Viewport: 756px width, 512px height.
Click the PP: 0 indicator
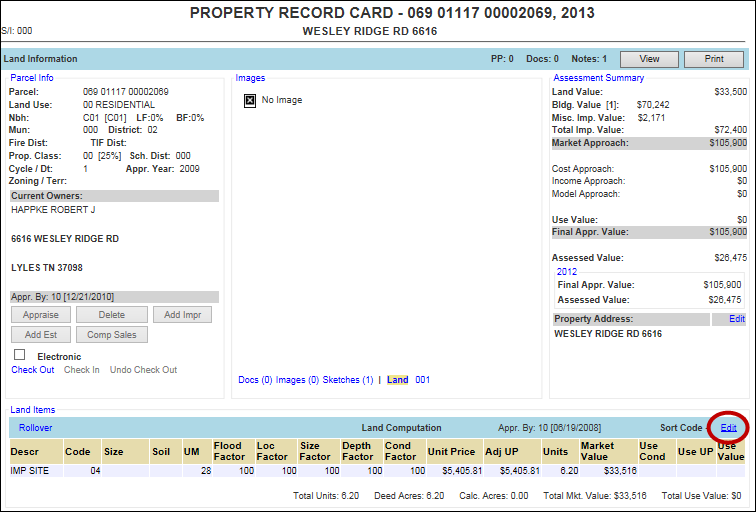click(502, 59)
